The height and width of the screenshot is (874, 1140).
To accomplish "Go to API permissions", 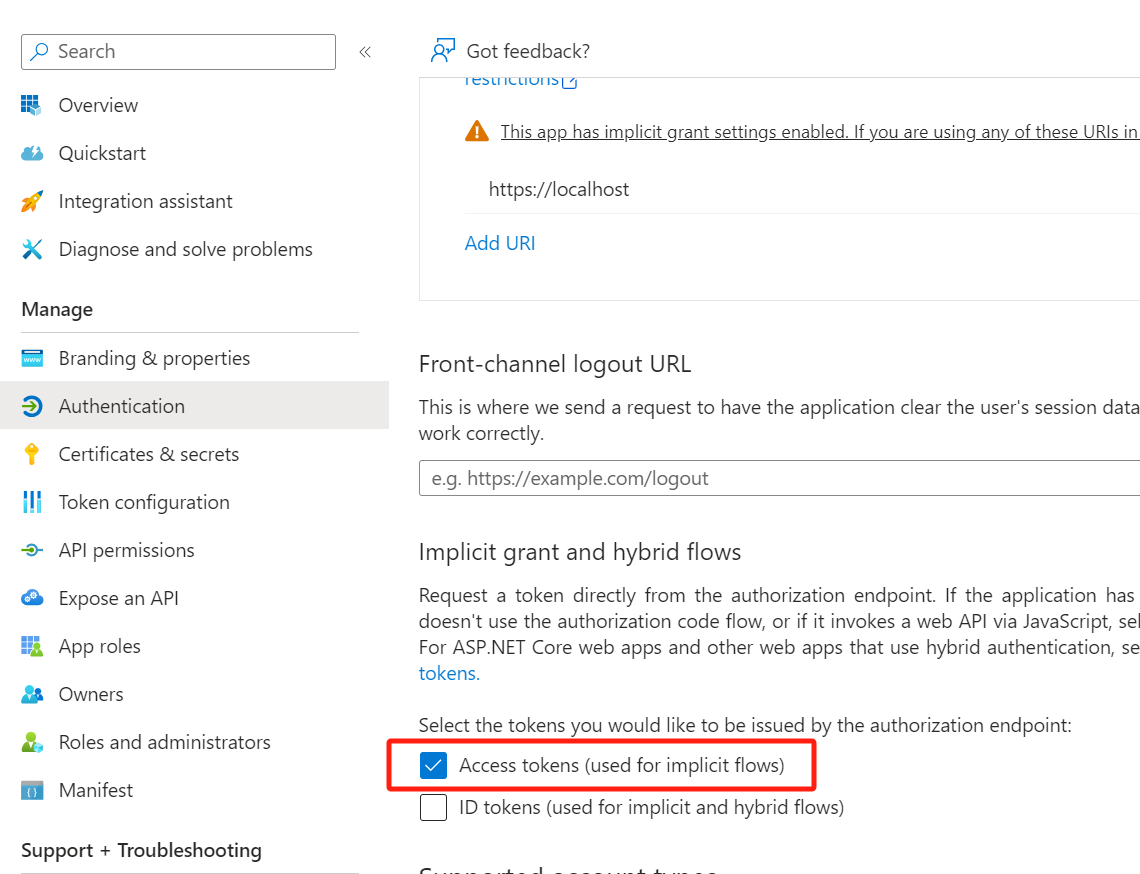I will coord(127,550).
